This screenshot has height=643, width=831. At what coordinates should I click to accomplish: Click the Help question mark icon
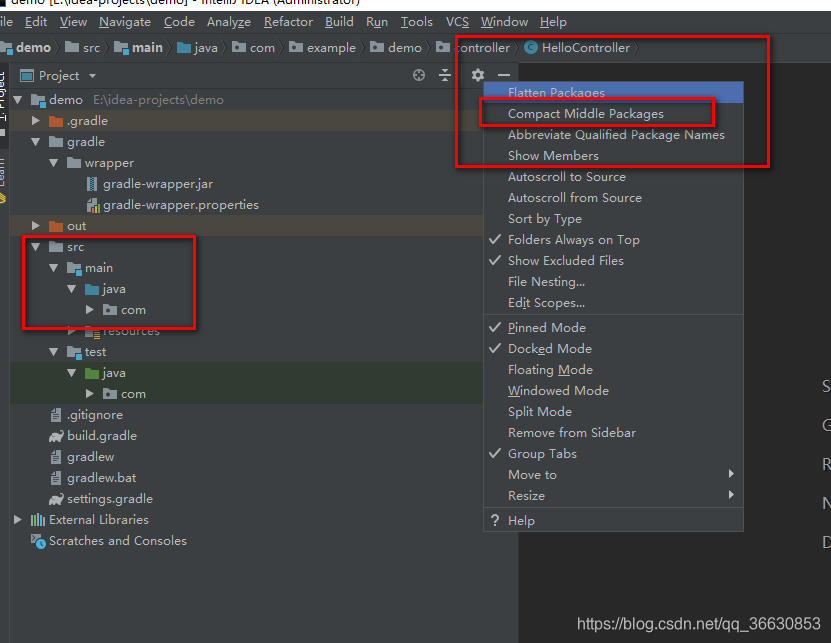click(495, 521)
